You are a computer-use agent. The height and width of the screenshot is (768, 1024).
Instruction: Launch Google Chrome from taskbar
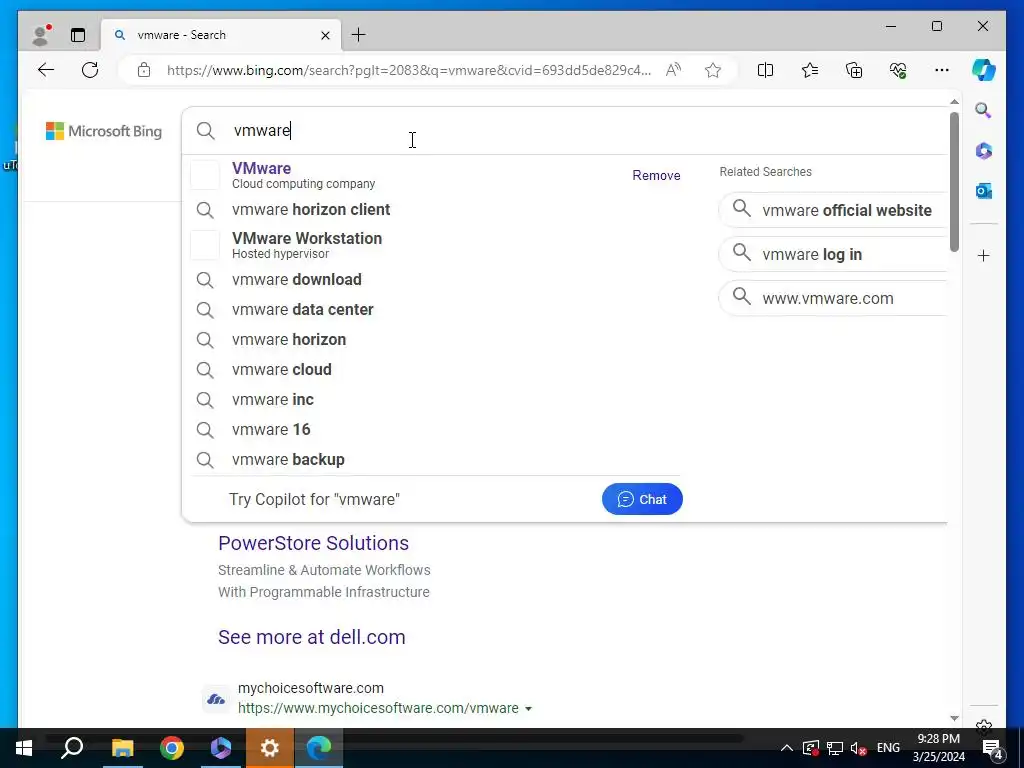[172, 748]
